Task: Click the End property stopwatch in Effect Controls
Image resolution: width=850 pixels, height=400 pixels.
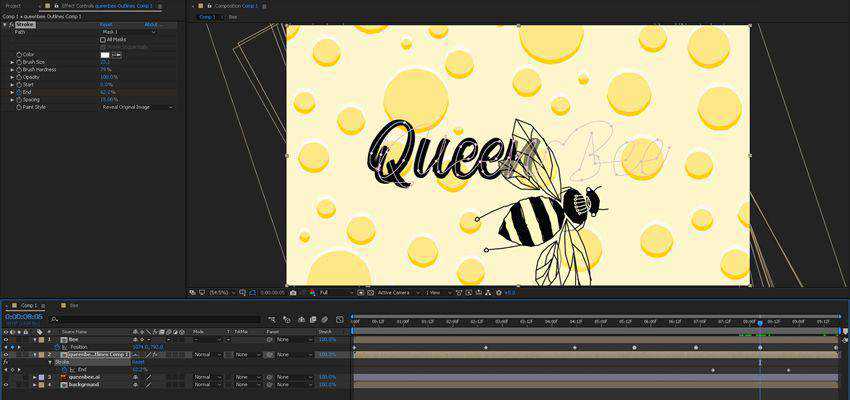Action: 18,92
